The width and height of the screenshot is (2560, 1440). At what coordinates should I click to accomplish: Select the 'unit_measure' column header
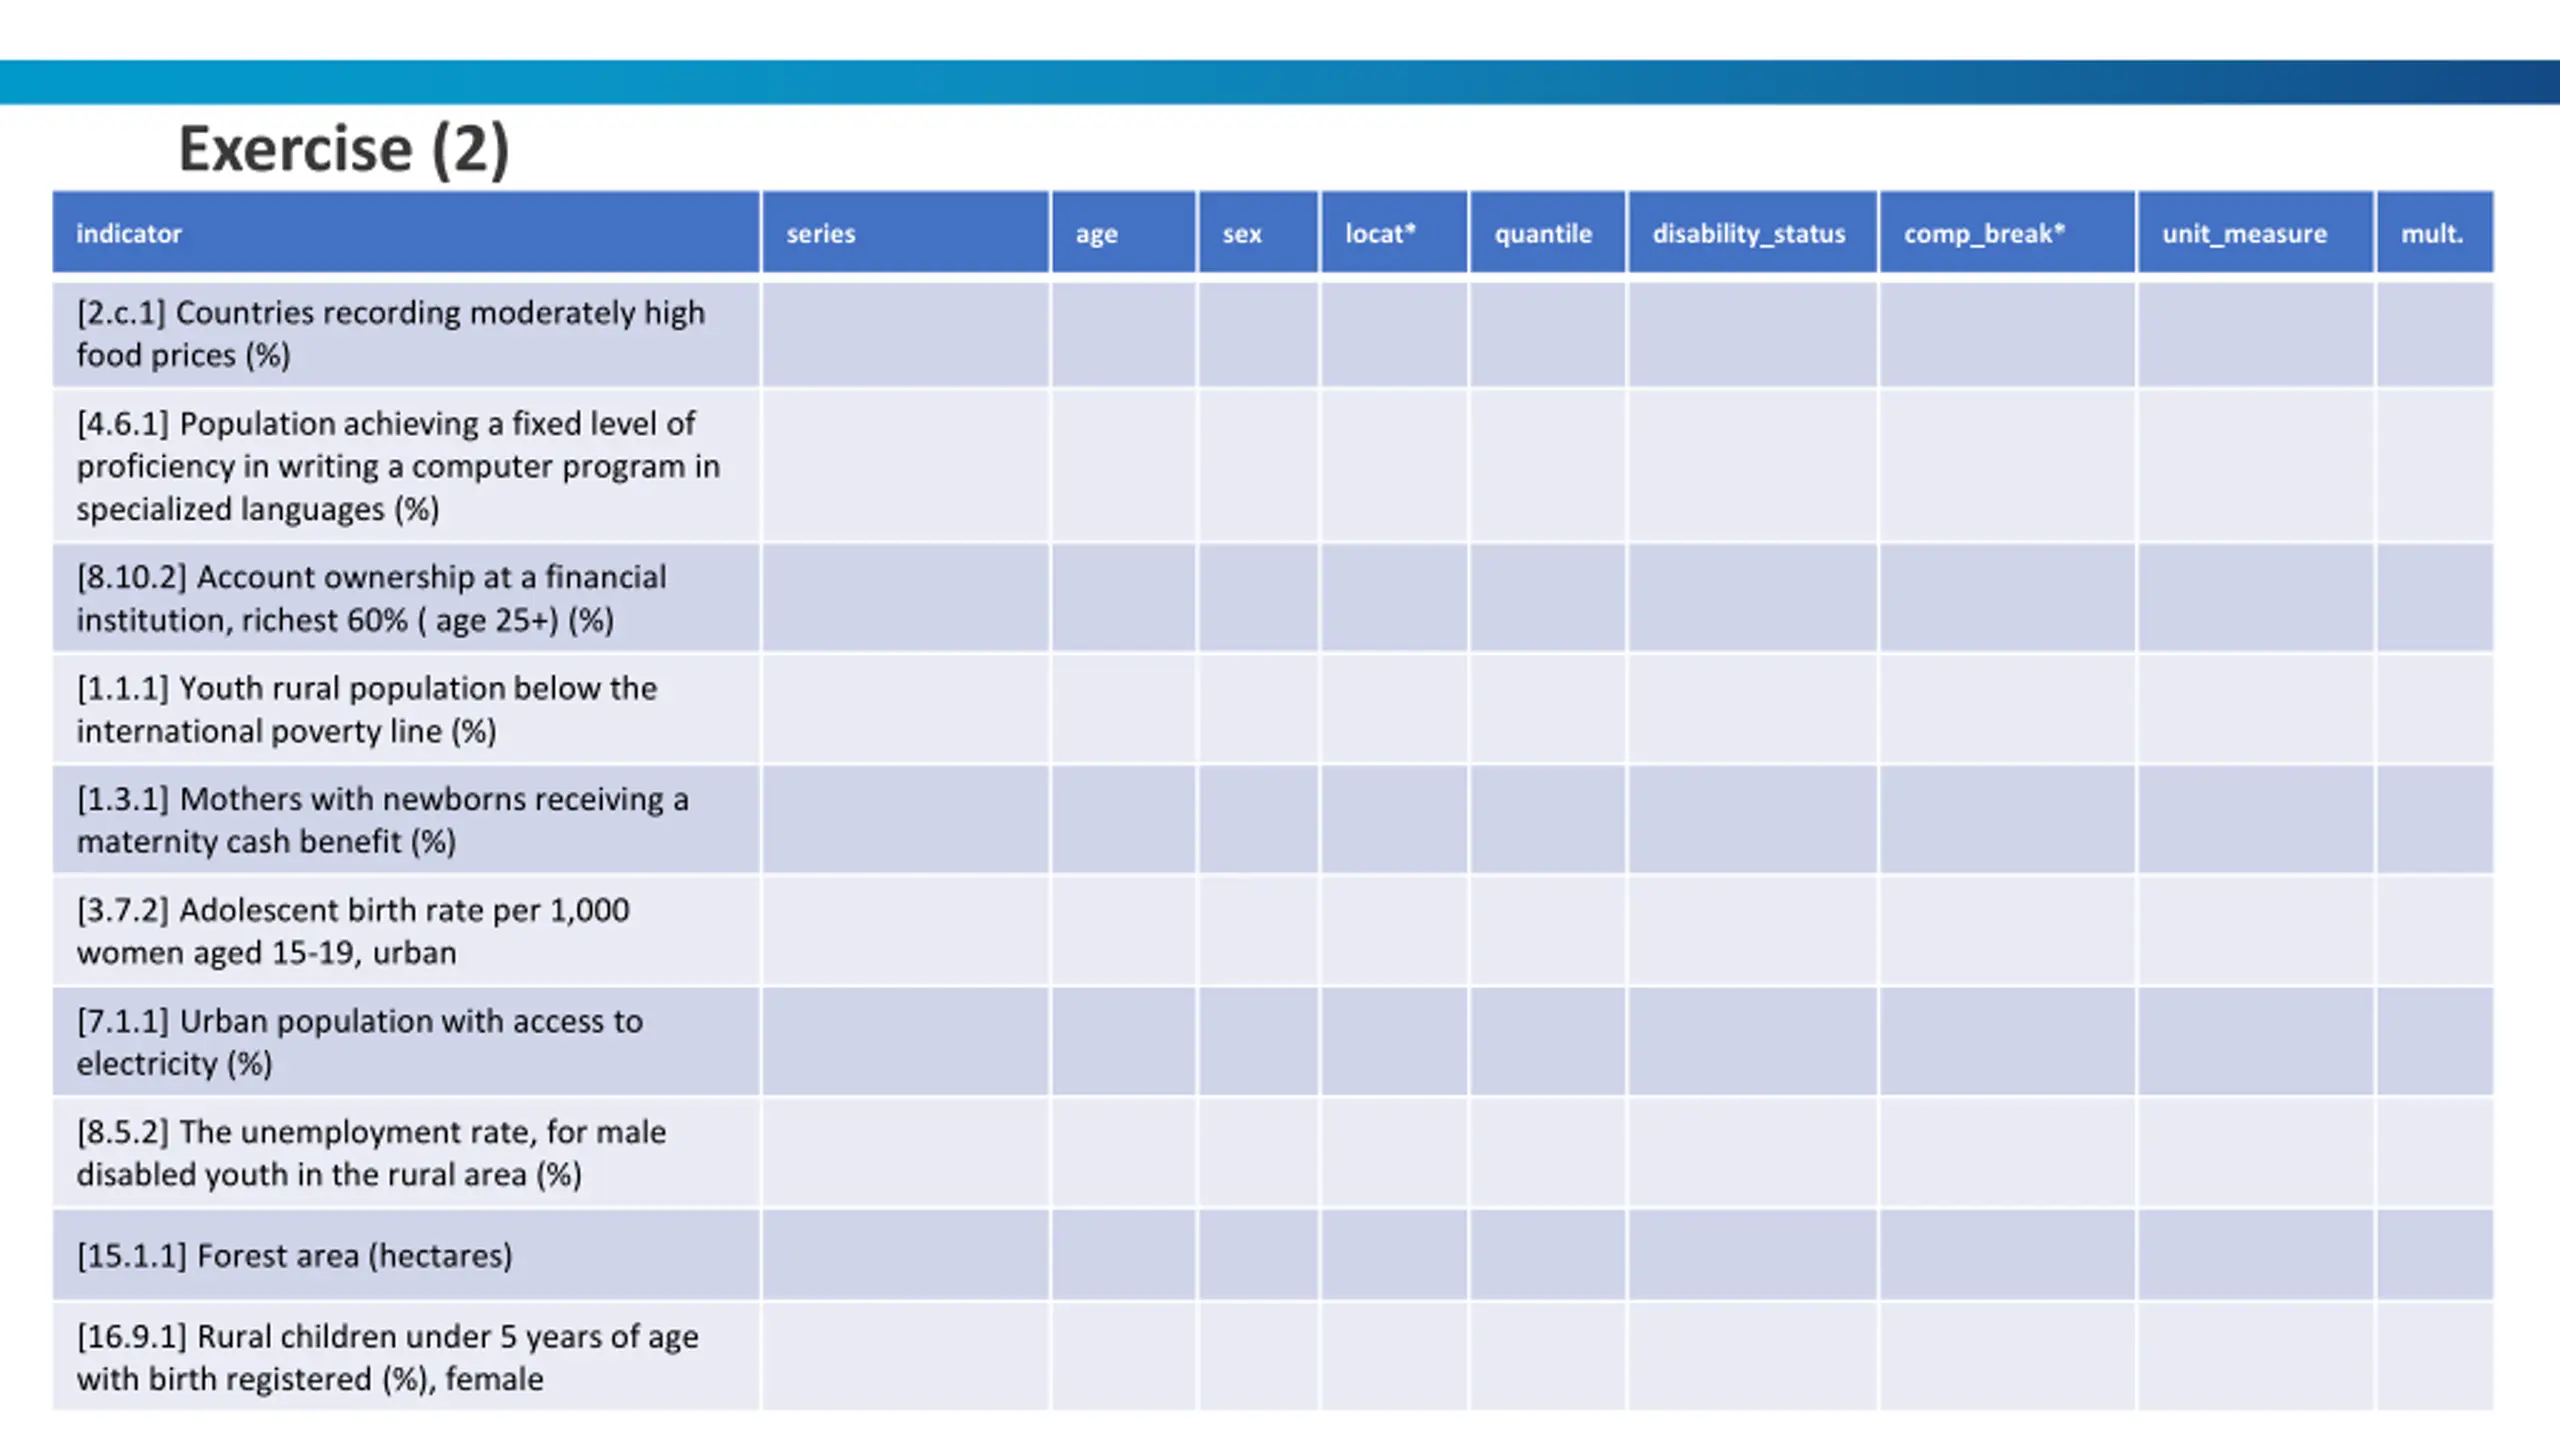pos(2255,232)
